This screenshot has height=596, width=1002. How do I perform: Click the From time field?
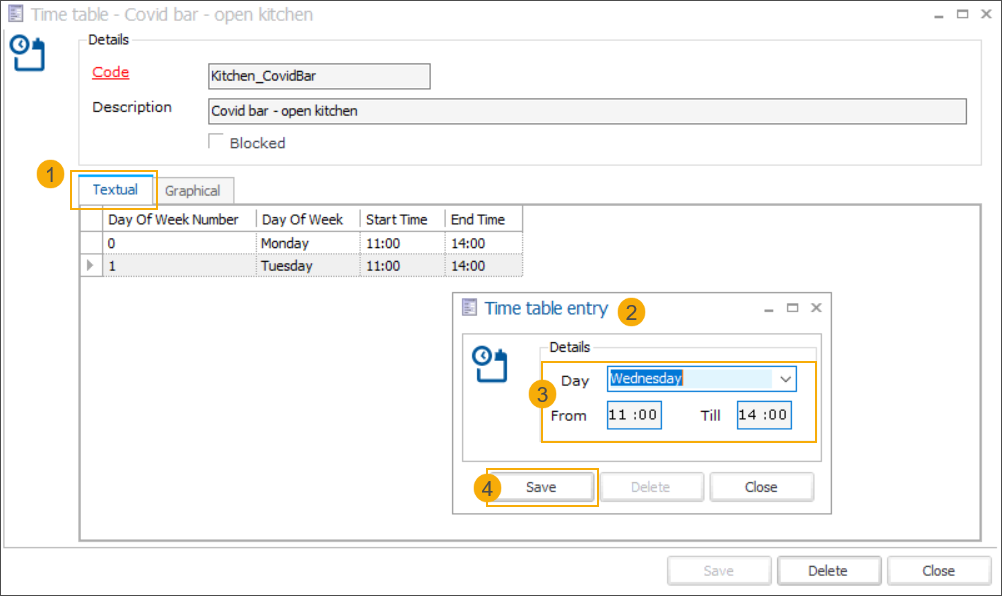pos(634,415)
